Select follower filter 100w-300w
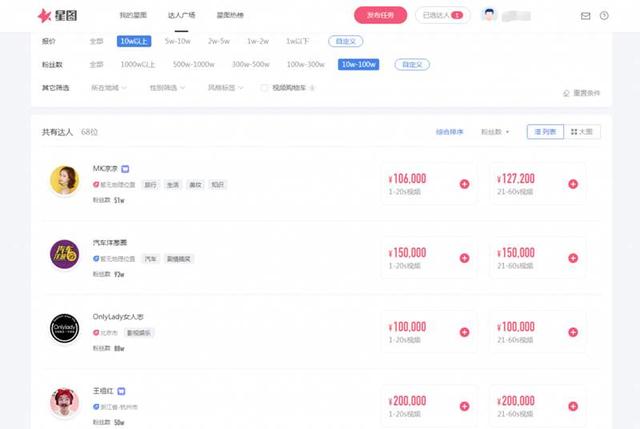The height and width of the screenshot is (429, 640). [x=306, y=64]
